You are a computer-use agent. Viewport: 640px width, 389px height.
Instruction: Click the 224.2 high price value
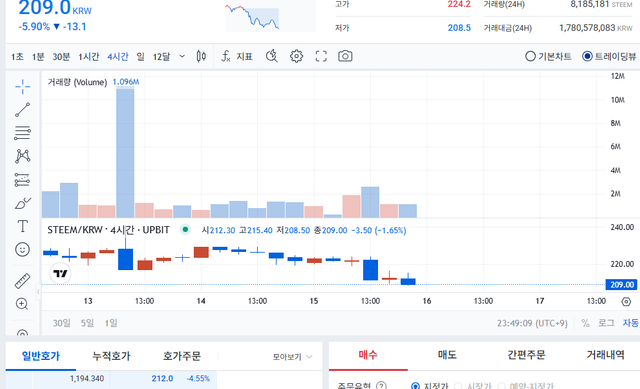(459, 4)
